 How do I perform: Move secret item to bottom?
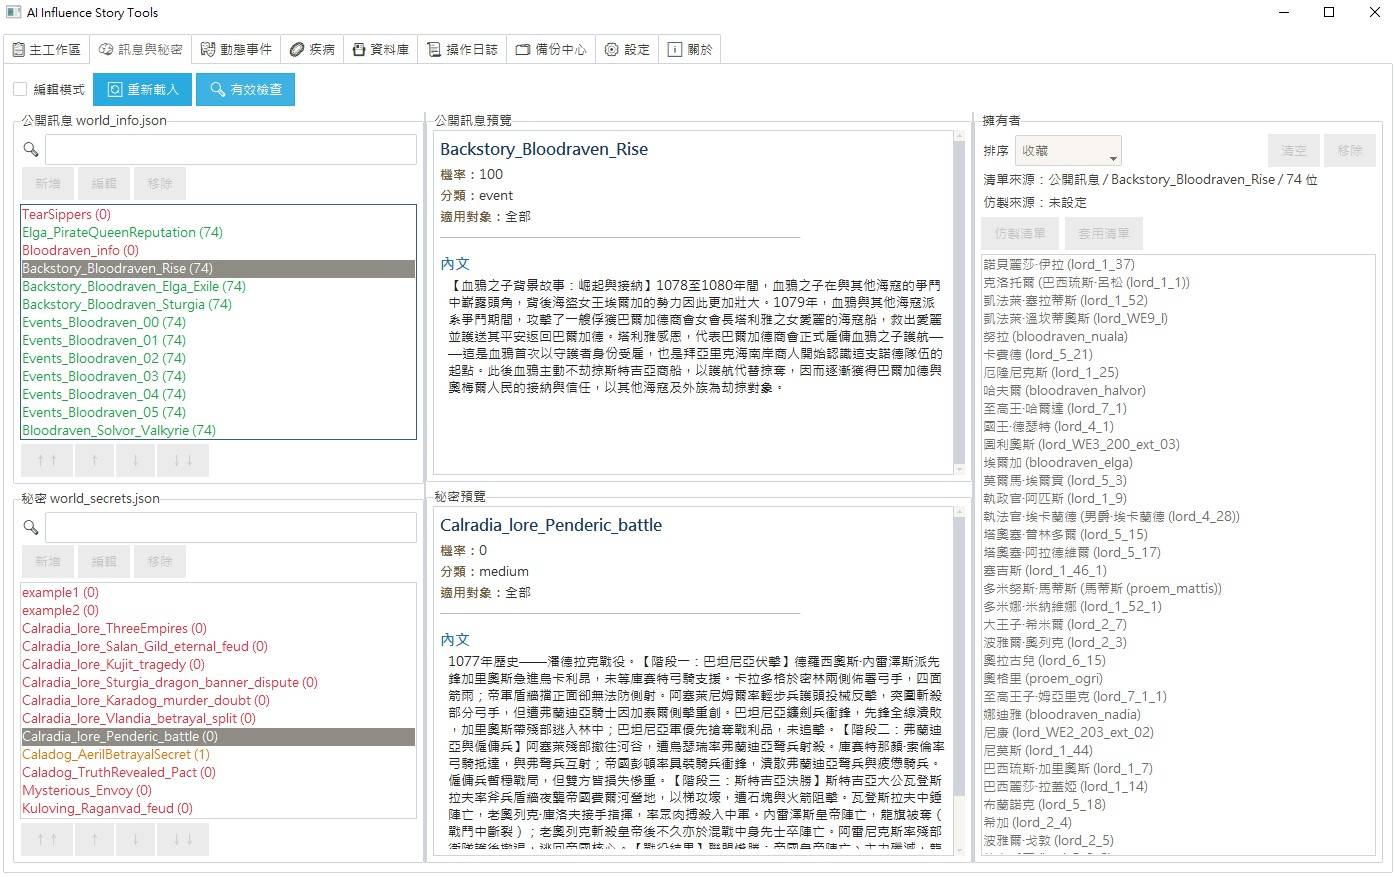[183, 839]
